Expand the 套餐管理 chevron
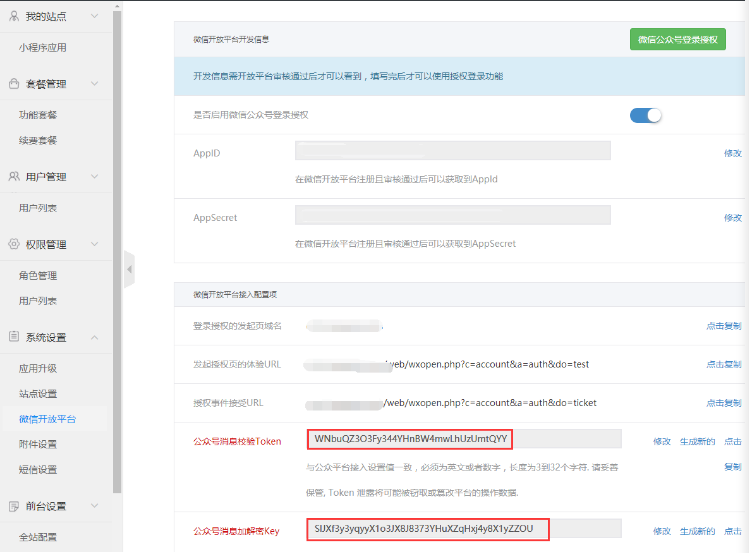The width and height of the screenshot is (749, 553). [95, 84]
